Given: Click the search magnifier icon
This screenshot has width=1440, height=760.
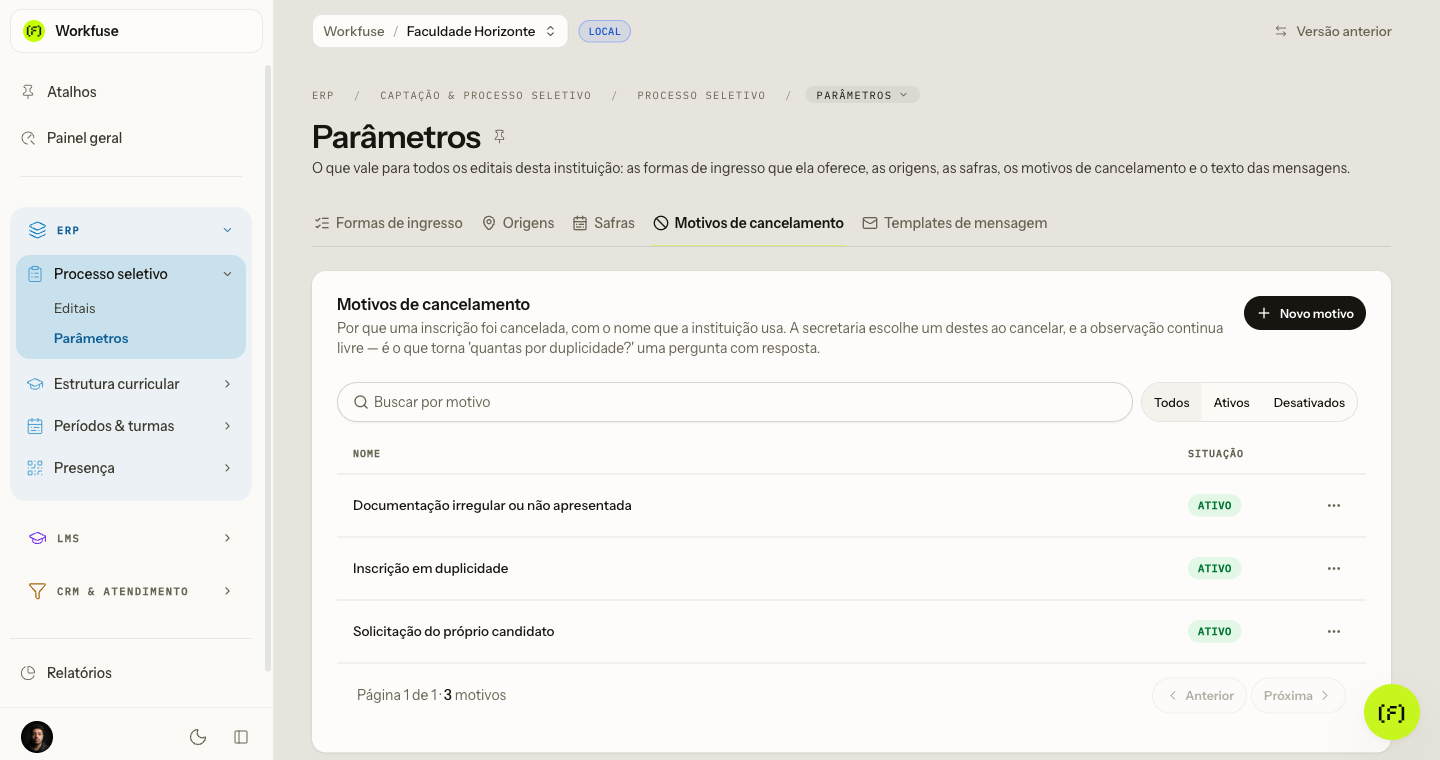Looking at the screenshot, I should tap(361, 402).
